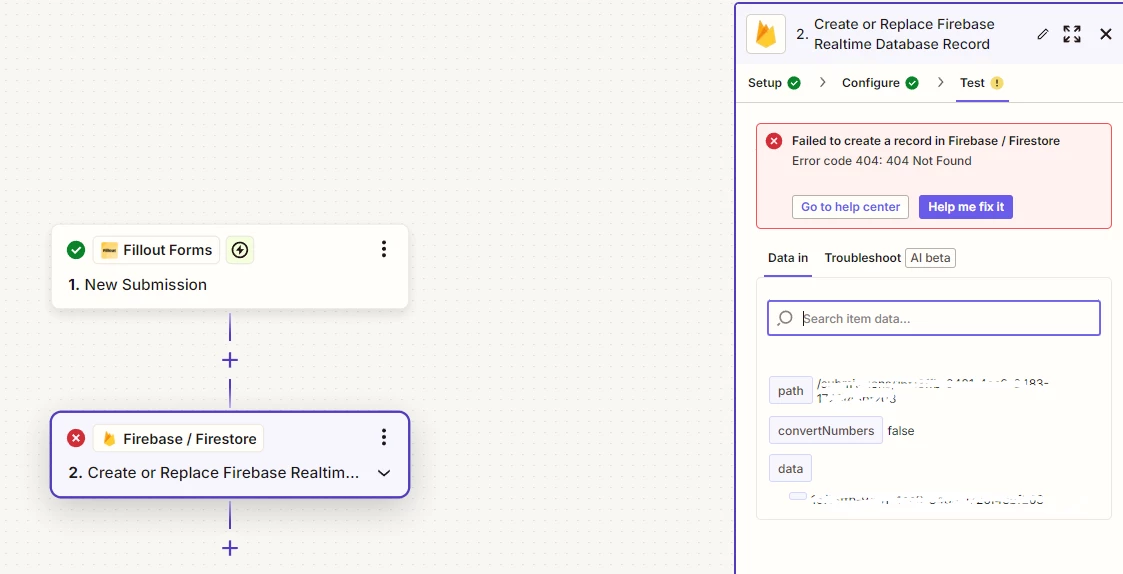Click green success checkmark on step 1
Viewport: 1123px width, 574px height.
click(76, 250)
